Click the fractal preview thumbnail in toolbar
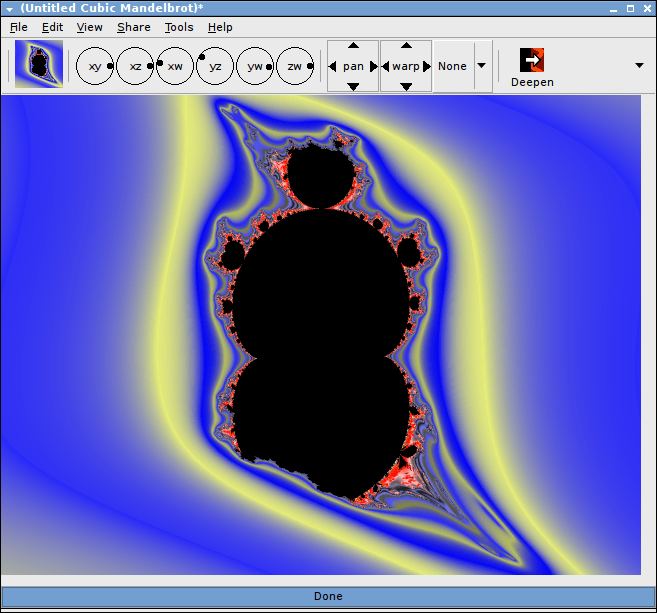This screenshot has width=657, height=613. (x=39, y=65)
